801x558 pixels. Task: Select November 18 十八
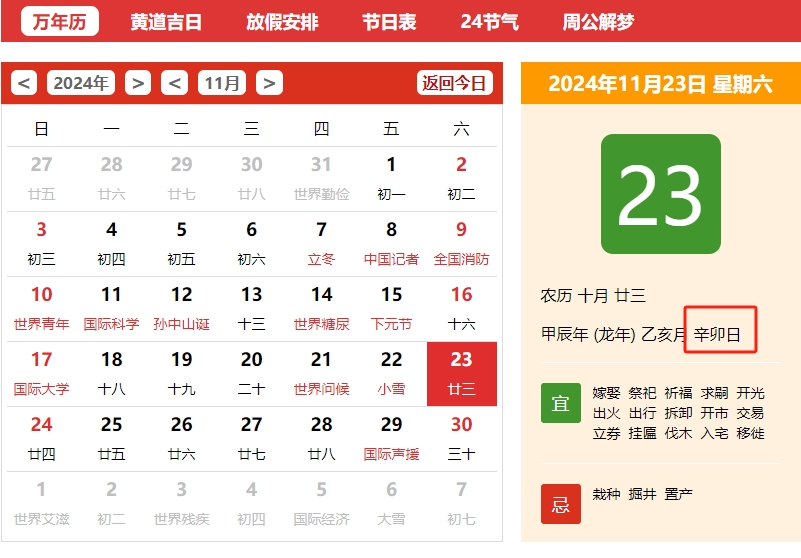pyautogui.click(x=111, y=374)
